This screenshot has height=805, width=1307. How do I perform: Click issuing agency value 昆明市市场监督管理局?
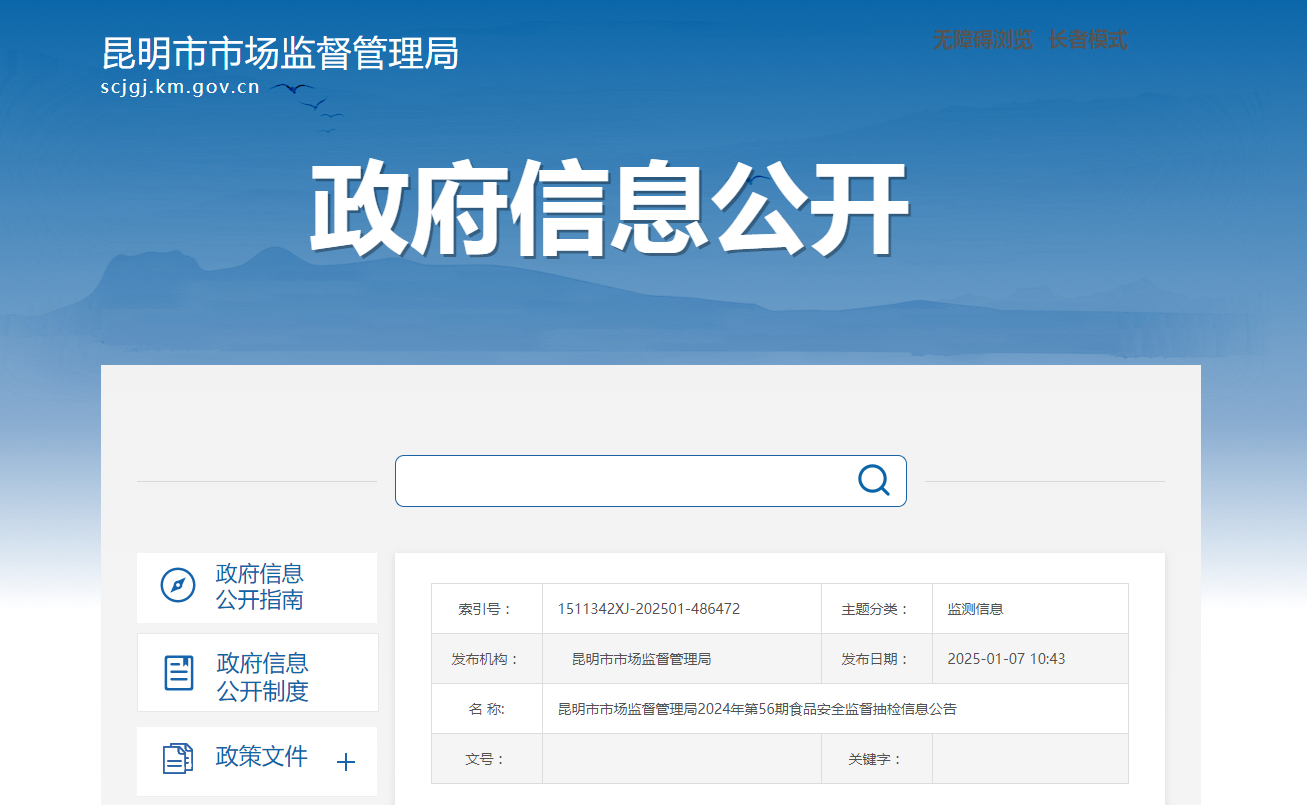coord(641,659)
